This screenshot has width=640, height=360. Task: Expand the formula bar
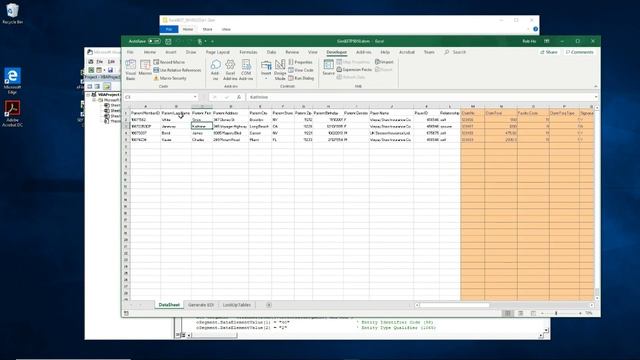[596, 97]
